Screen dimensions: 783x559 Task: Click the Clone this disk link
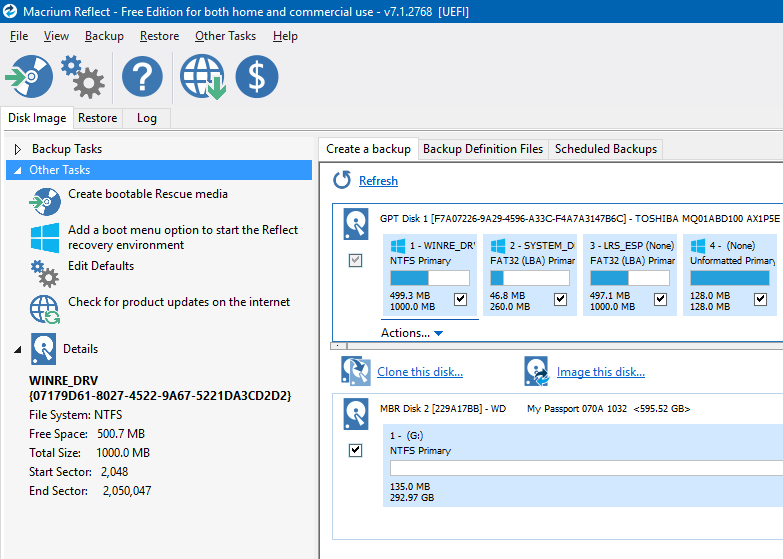coord(420,372)
